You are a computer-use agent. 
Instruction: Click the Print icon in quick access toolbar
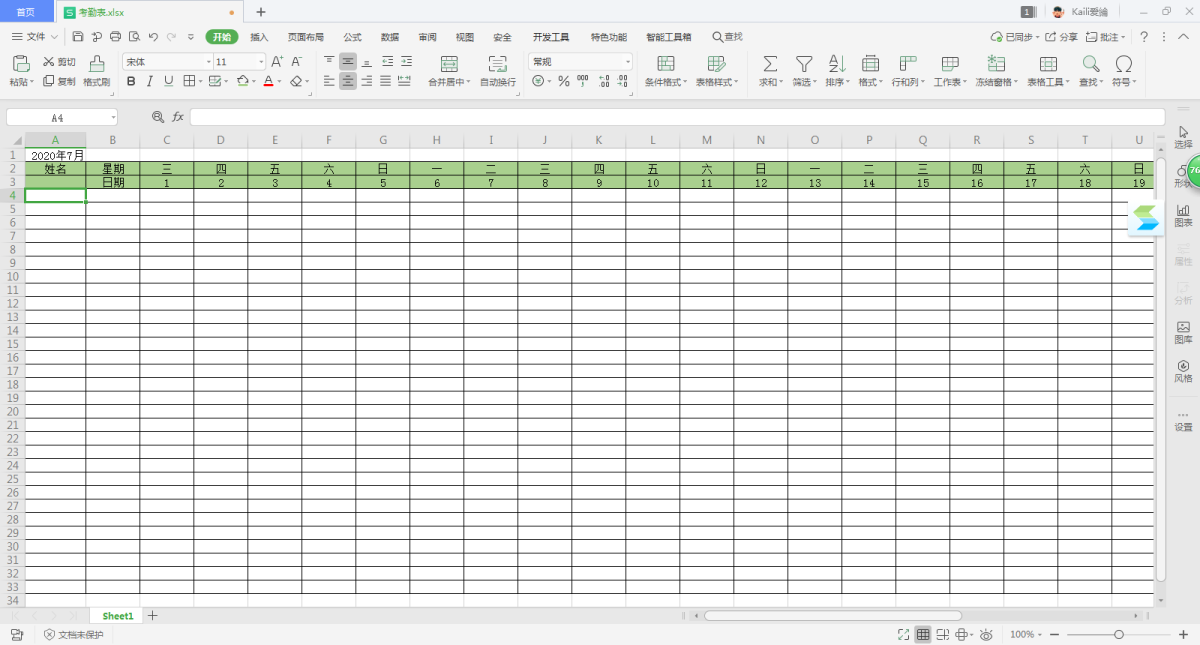point(115,37)
